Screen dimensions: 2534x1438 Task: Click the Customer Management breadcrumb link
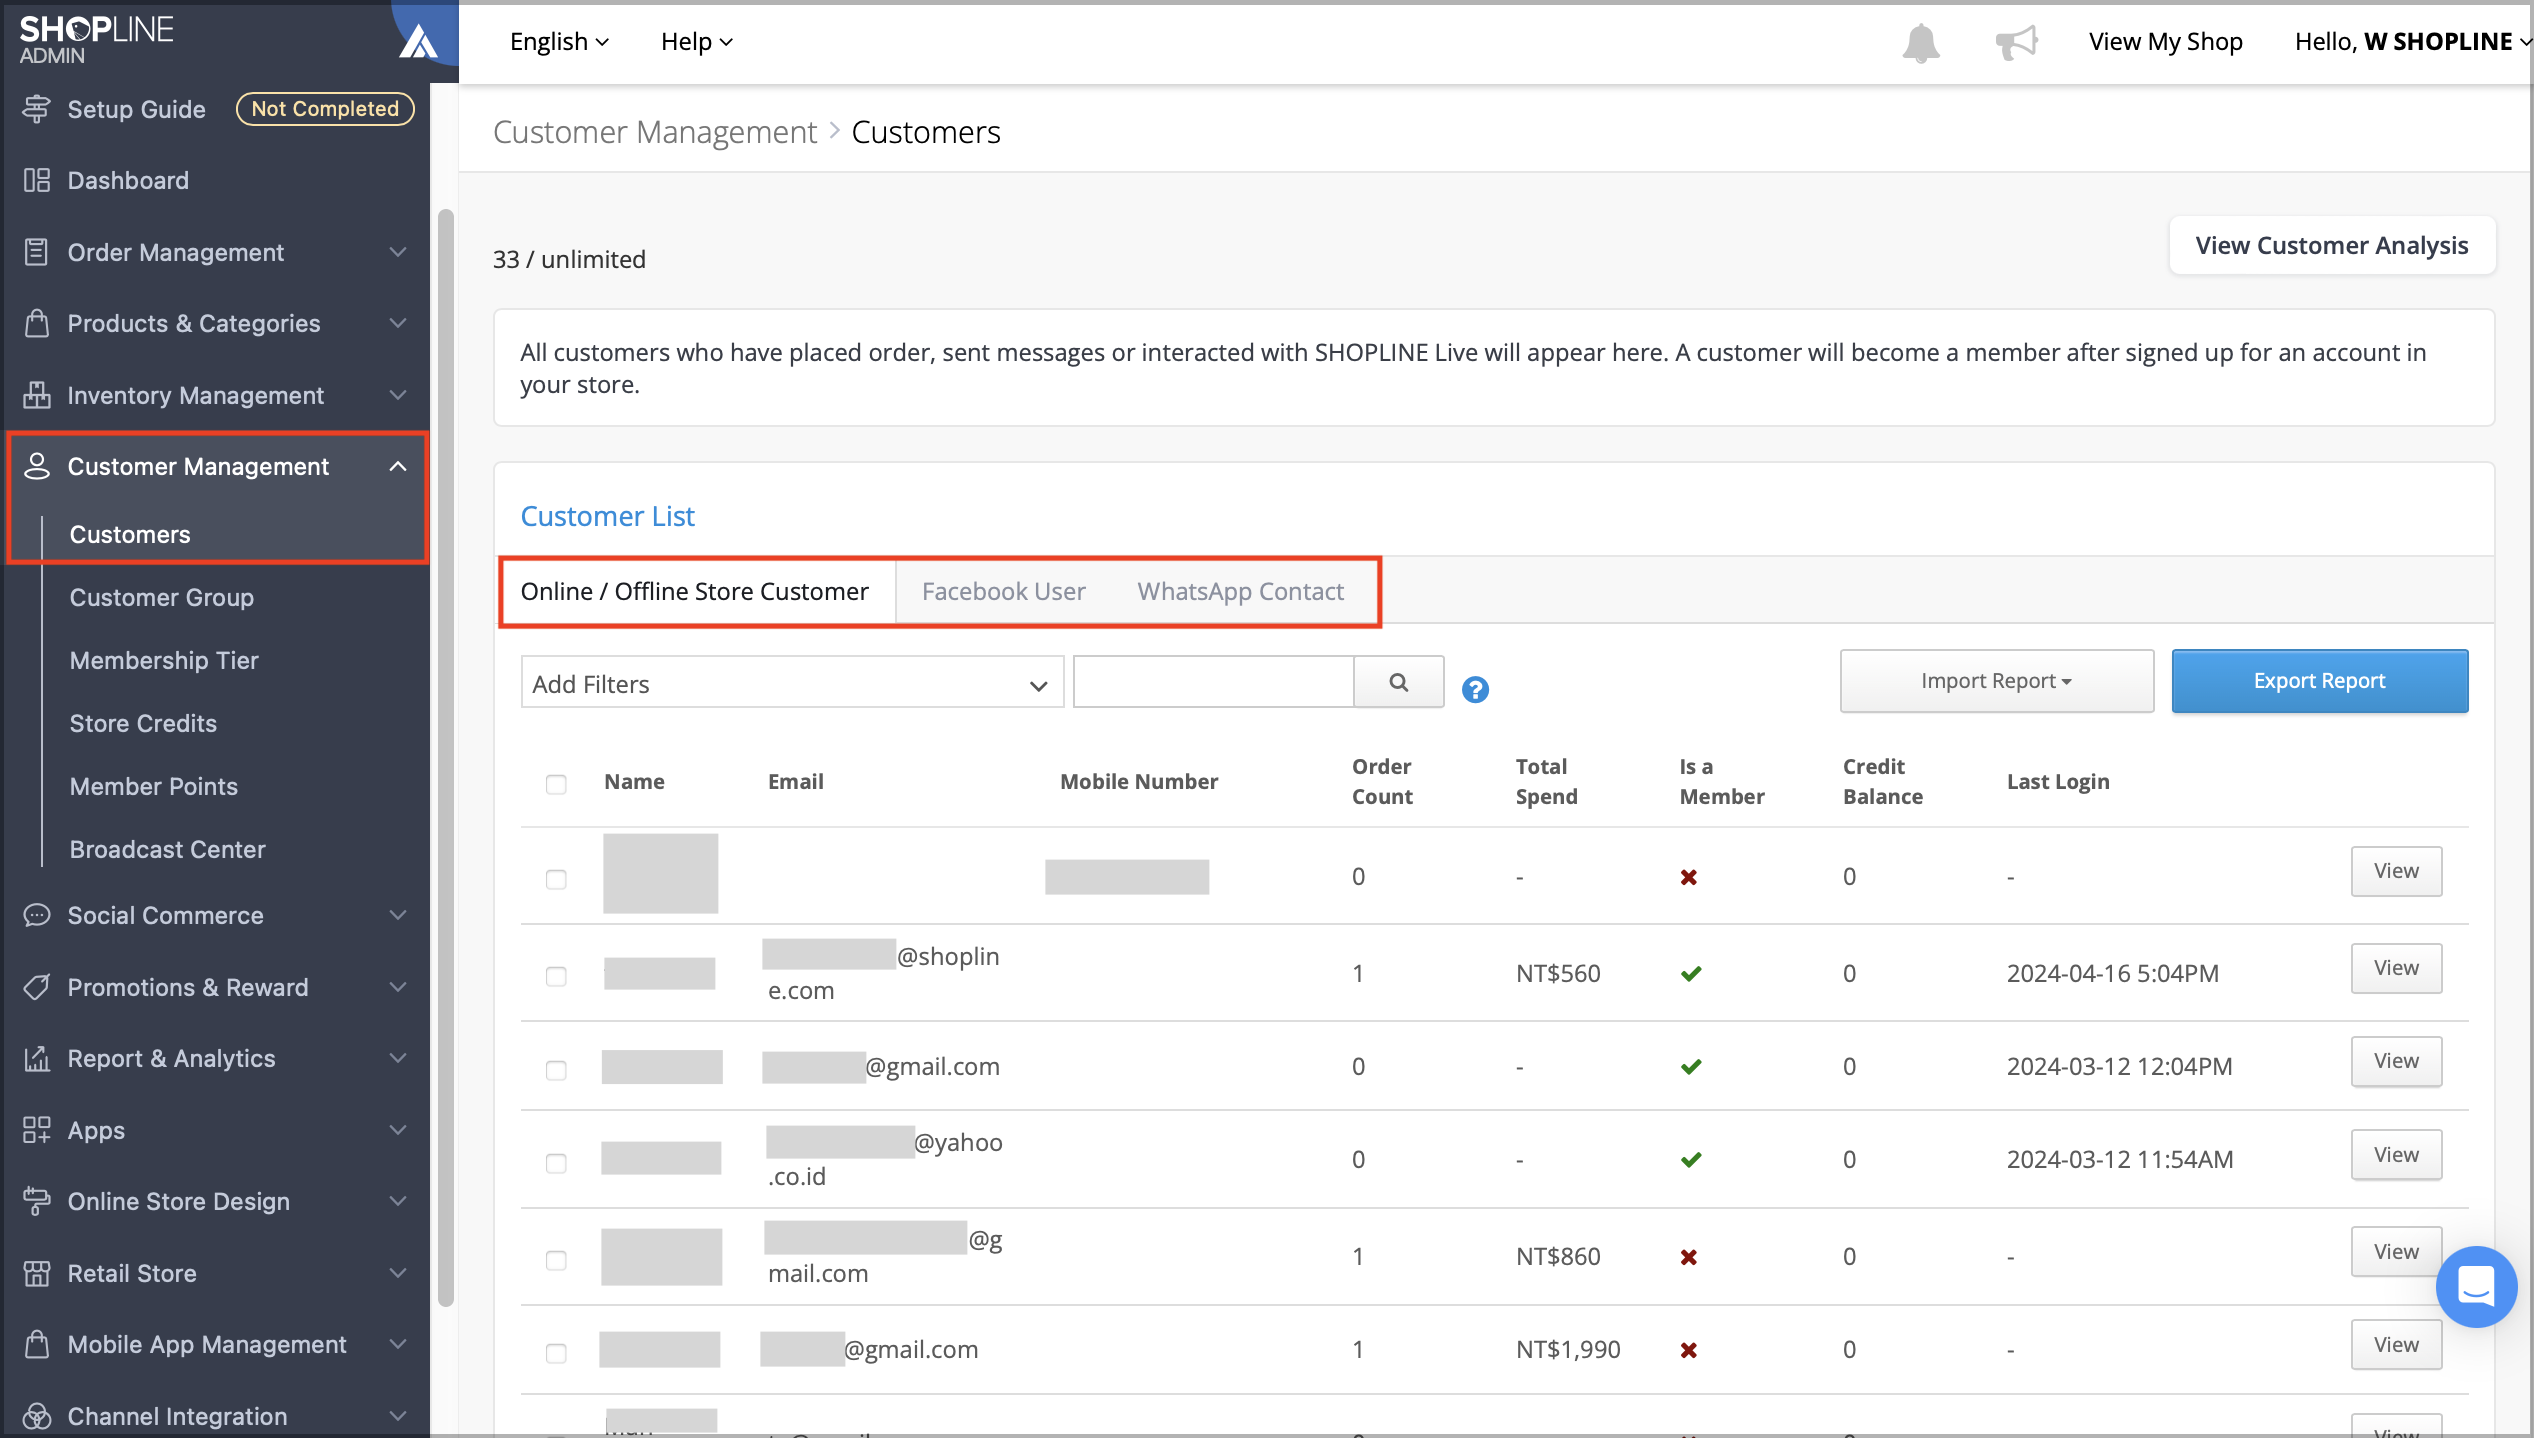[x=655, y=132]
